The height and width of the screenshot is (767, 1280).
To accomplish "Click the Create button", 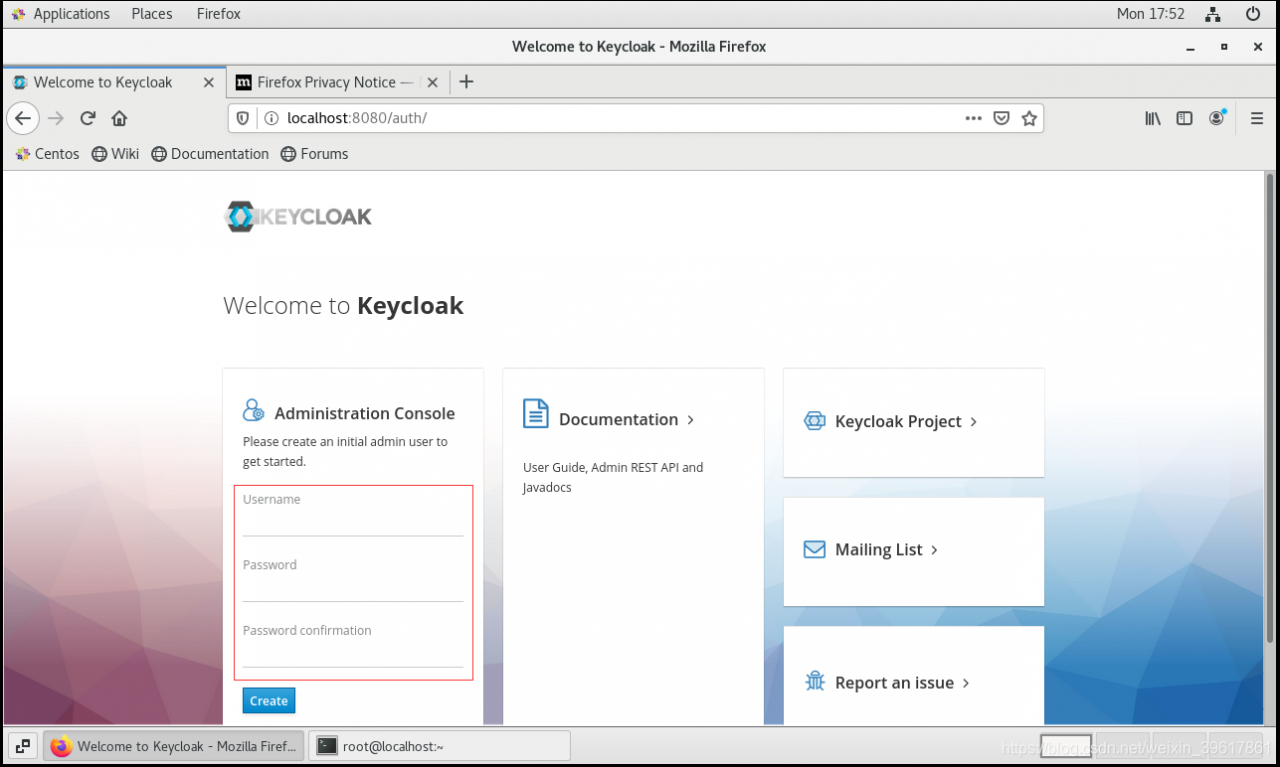I will click(269, 701).
